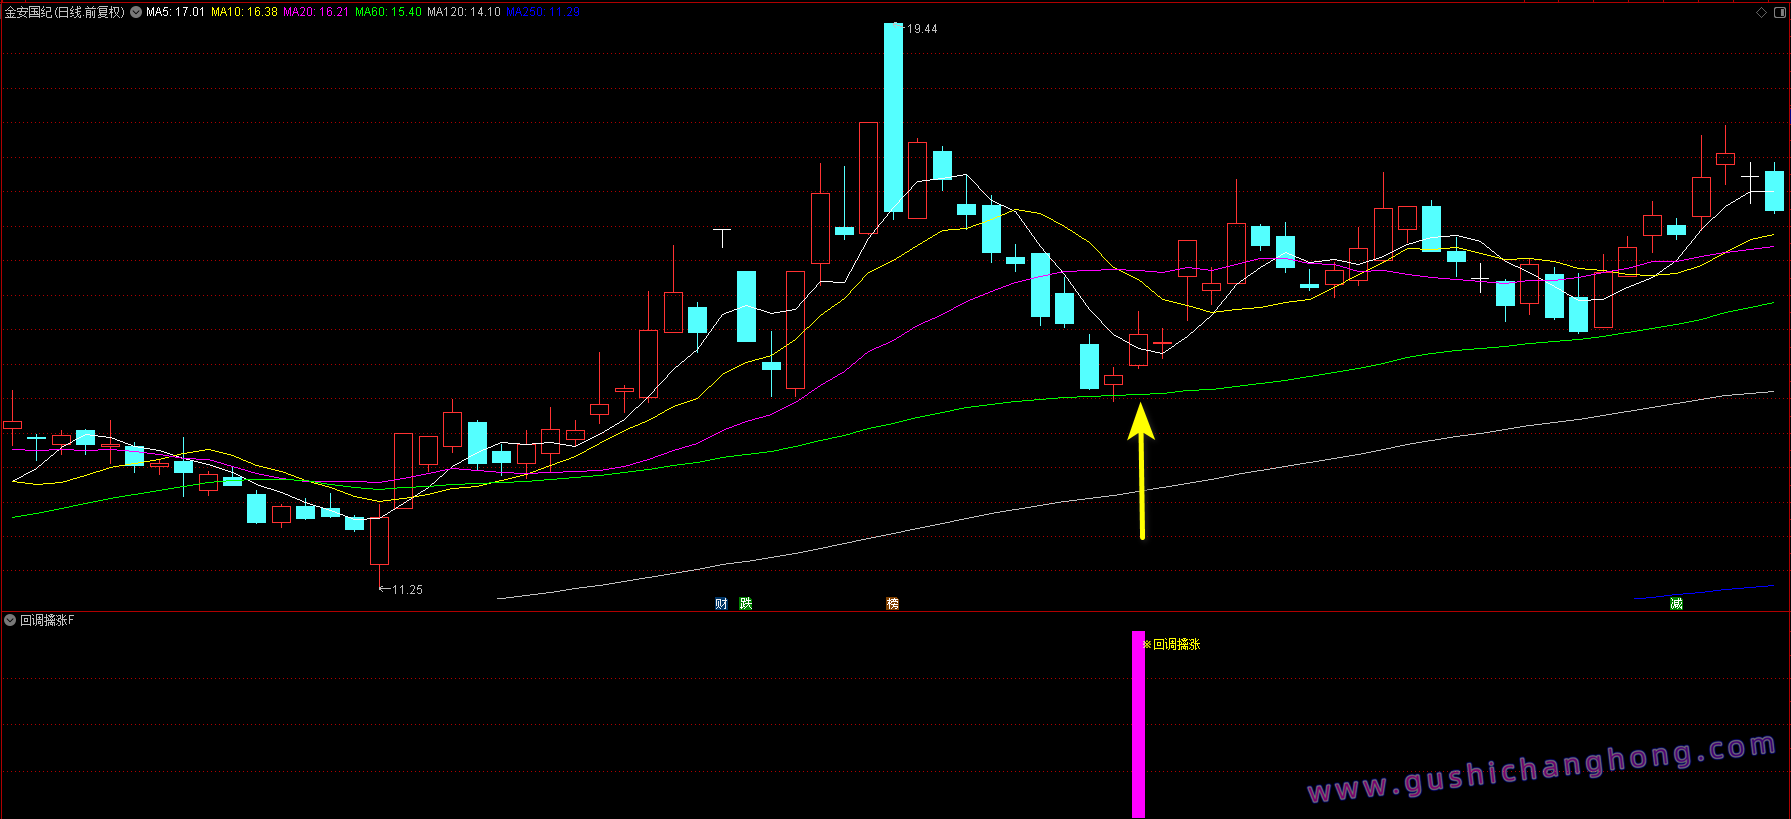Toggle the side panel icon at top-right
This screenshot has width=1791, height=819.
tap(1778, 13)
